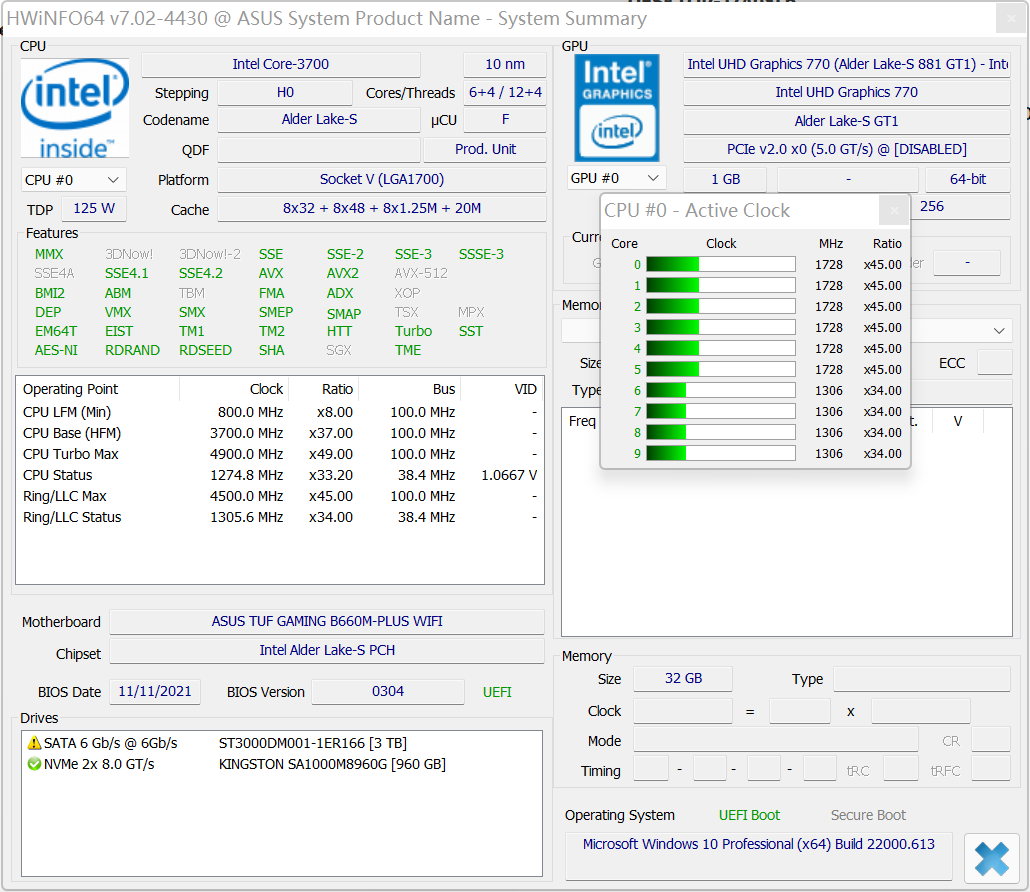Click the BIOS Version 0304 field

(x=388, y=692)
